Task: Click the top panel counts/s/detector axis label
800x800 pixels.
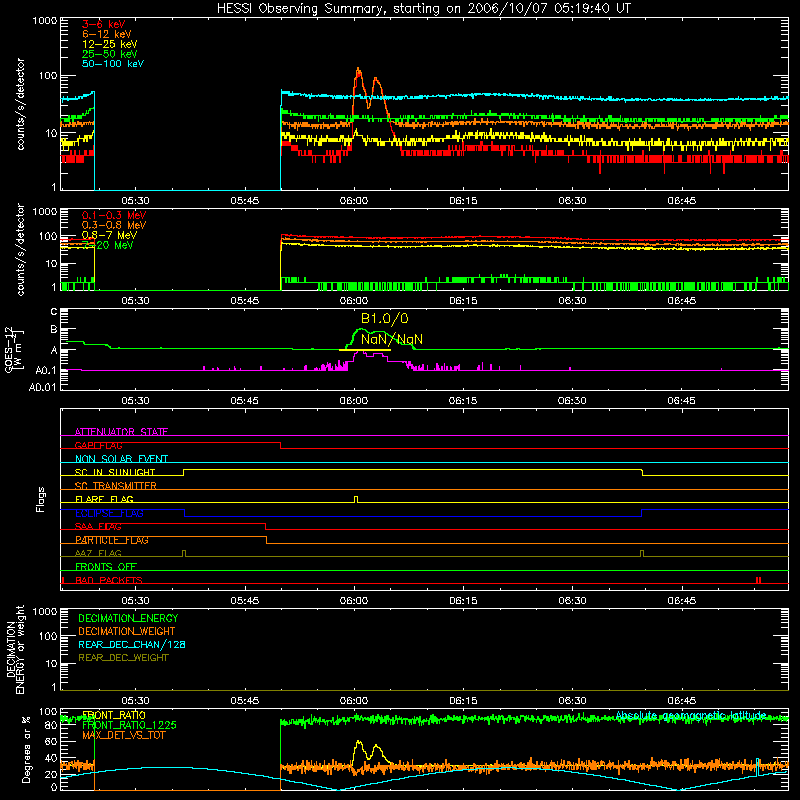Action: pyautogui.click(x=20, y=104)
